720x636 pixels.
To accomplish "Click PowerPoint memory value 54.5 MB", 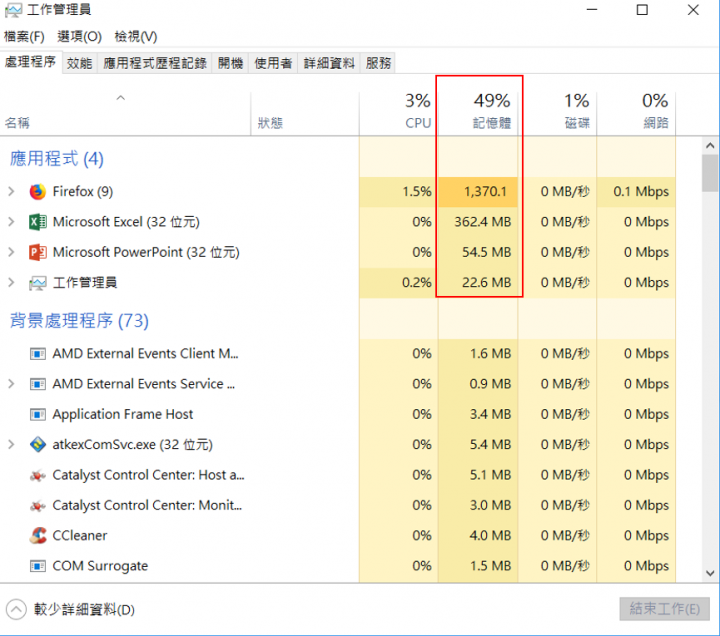I will tap(486, 252).
